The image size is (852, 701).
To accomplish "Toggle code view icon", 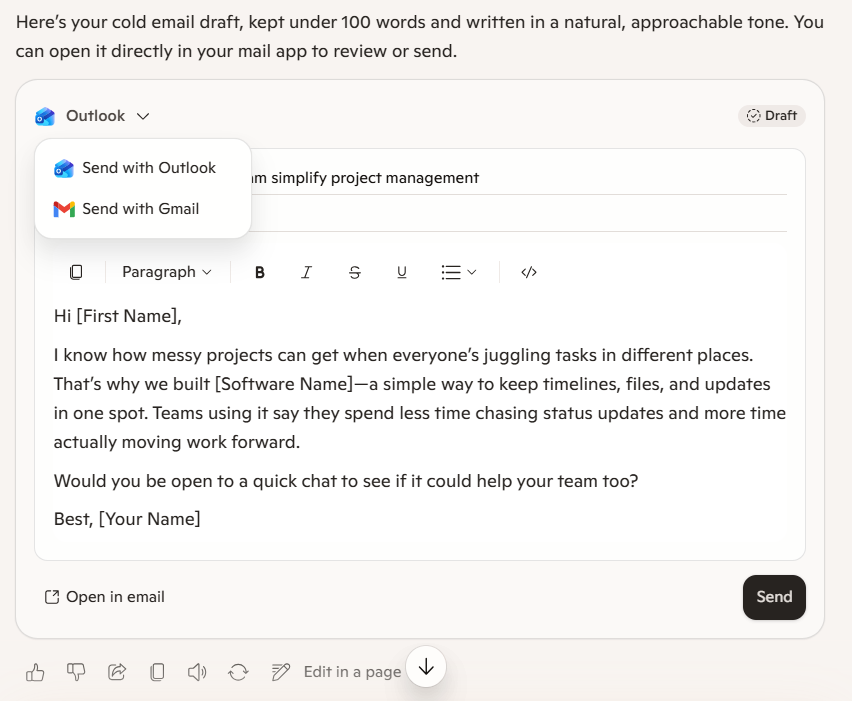I will click(x=529, y=272).
